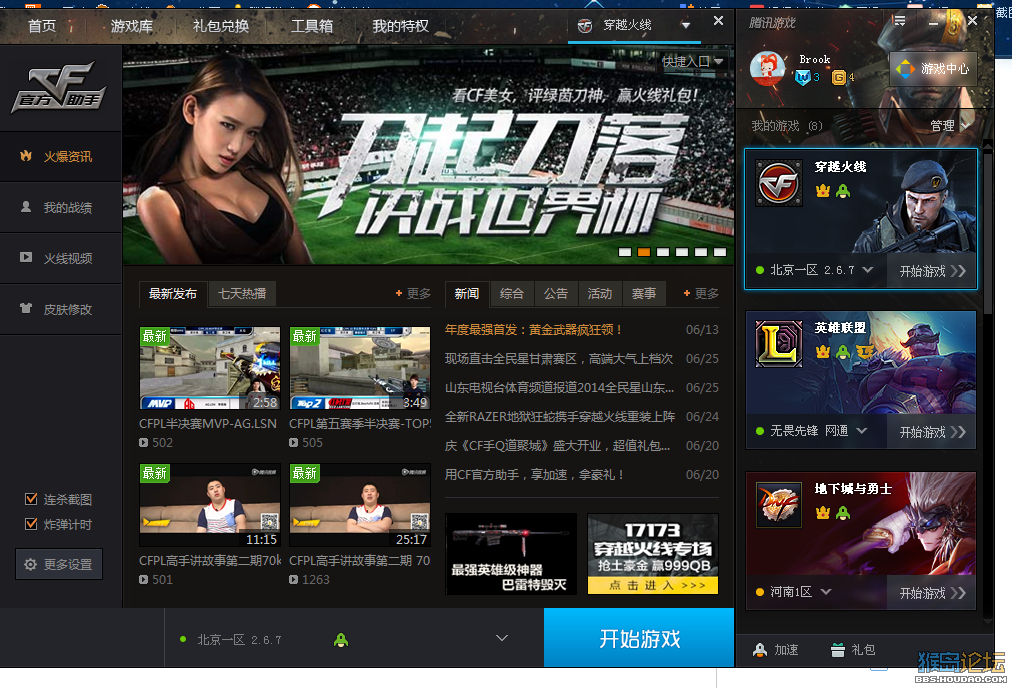Click the crown badge under 地下城与勇士
The width and height of the screenshot is (1012, 688).
(822, 513)
